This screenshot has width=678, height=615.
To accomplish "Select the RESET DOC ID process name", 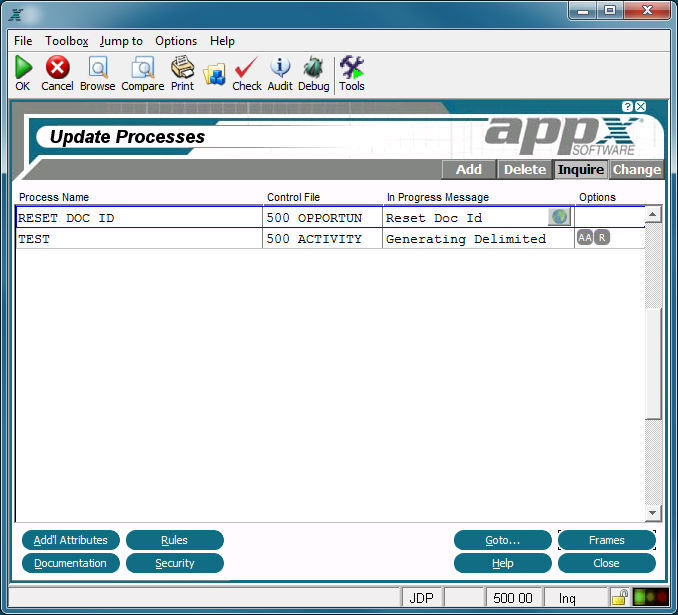I will coord(139,218).
